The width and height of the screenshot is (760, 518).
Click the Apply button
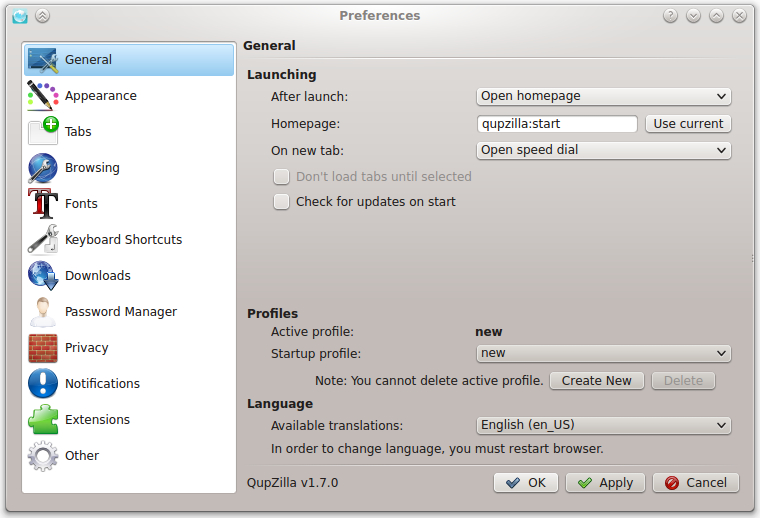605,483
